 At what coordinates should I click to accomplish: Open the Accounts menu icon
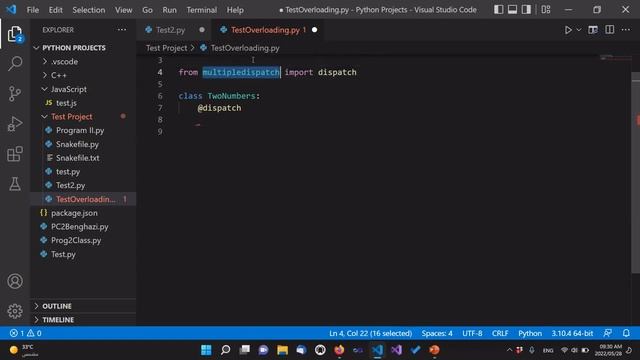pyautogui.click(x=15, y=281)
